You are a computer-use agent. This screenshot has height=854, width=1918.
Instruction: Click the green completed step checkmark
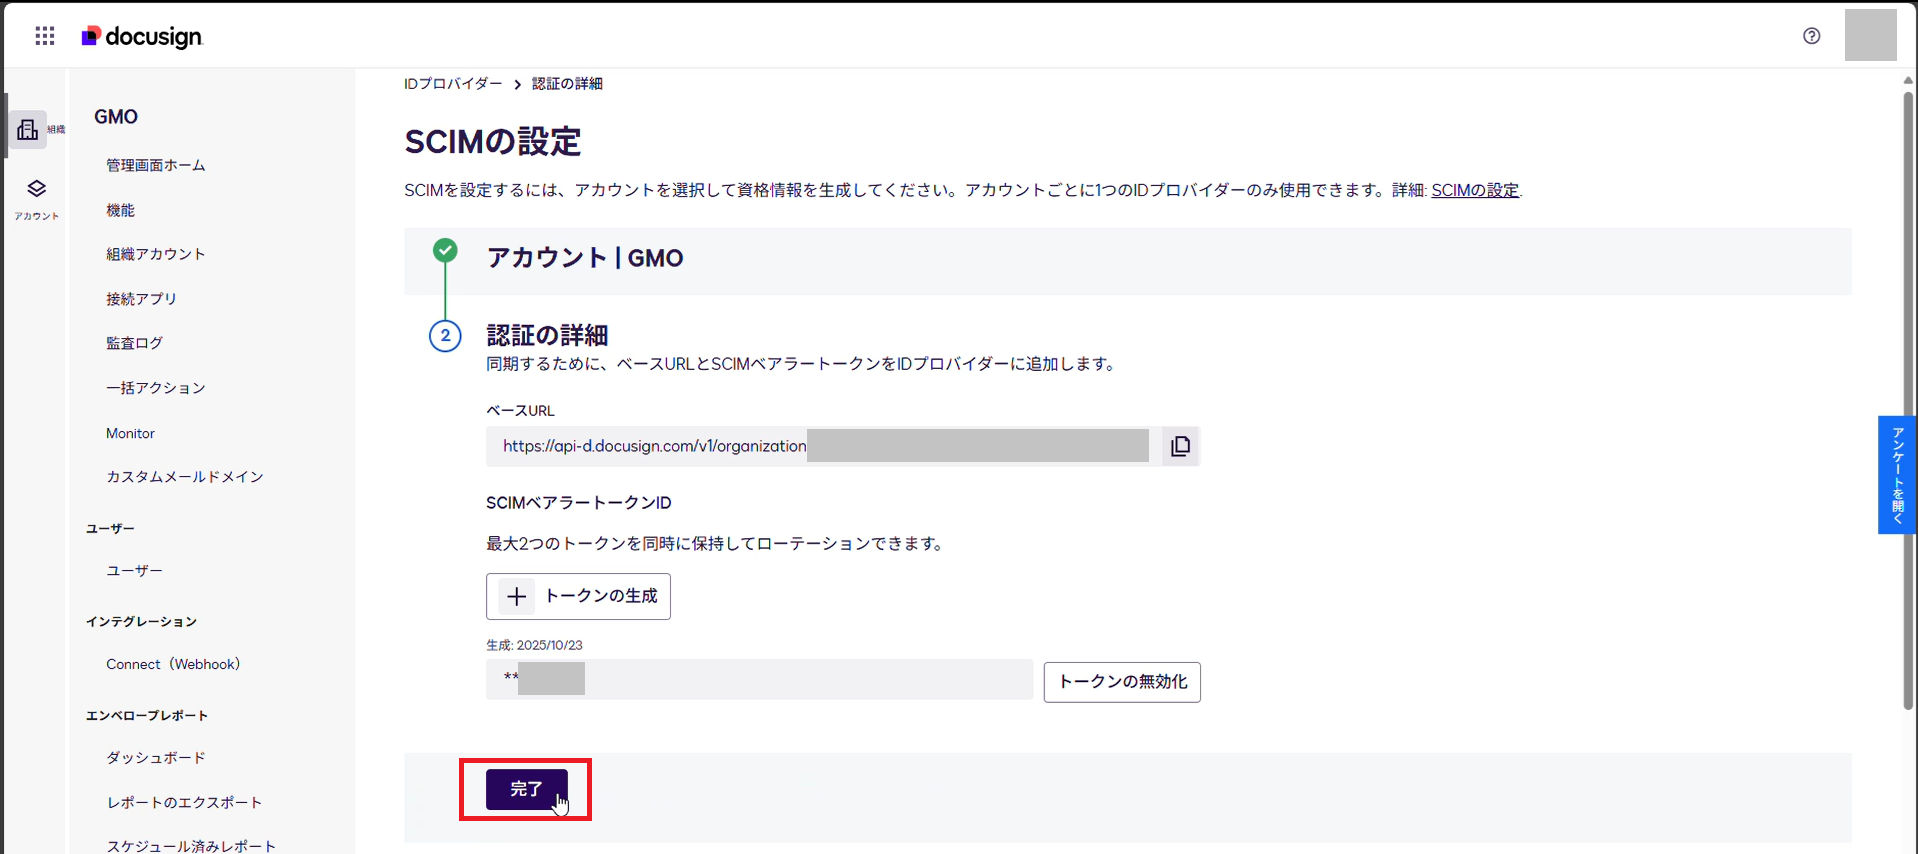click(445, 251)
